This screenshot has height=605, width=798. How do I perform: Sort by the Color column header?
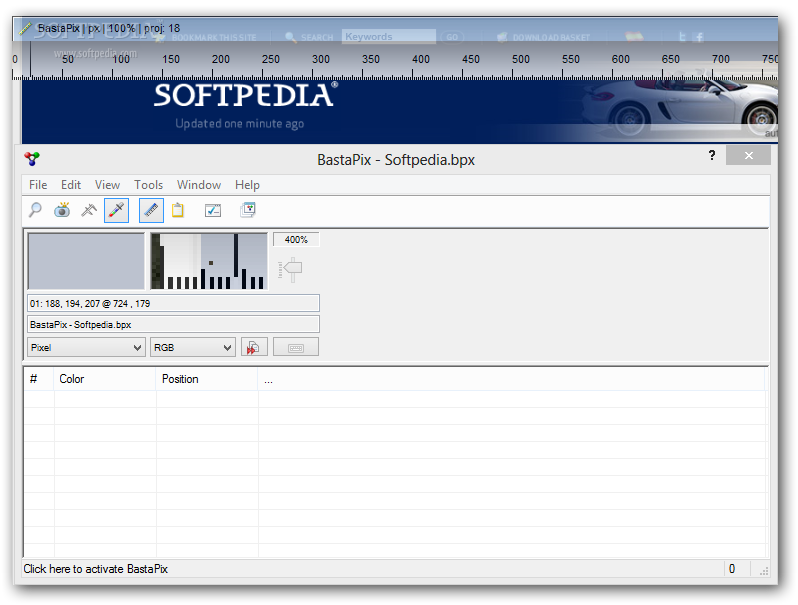pyautogui.click(x=105, y=379)
